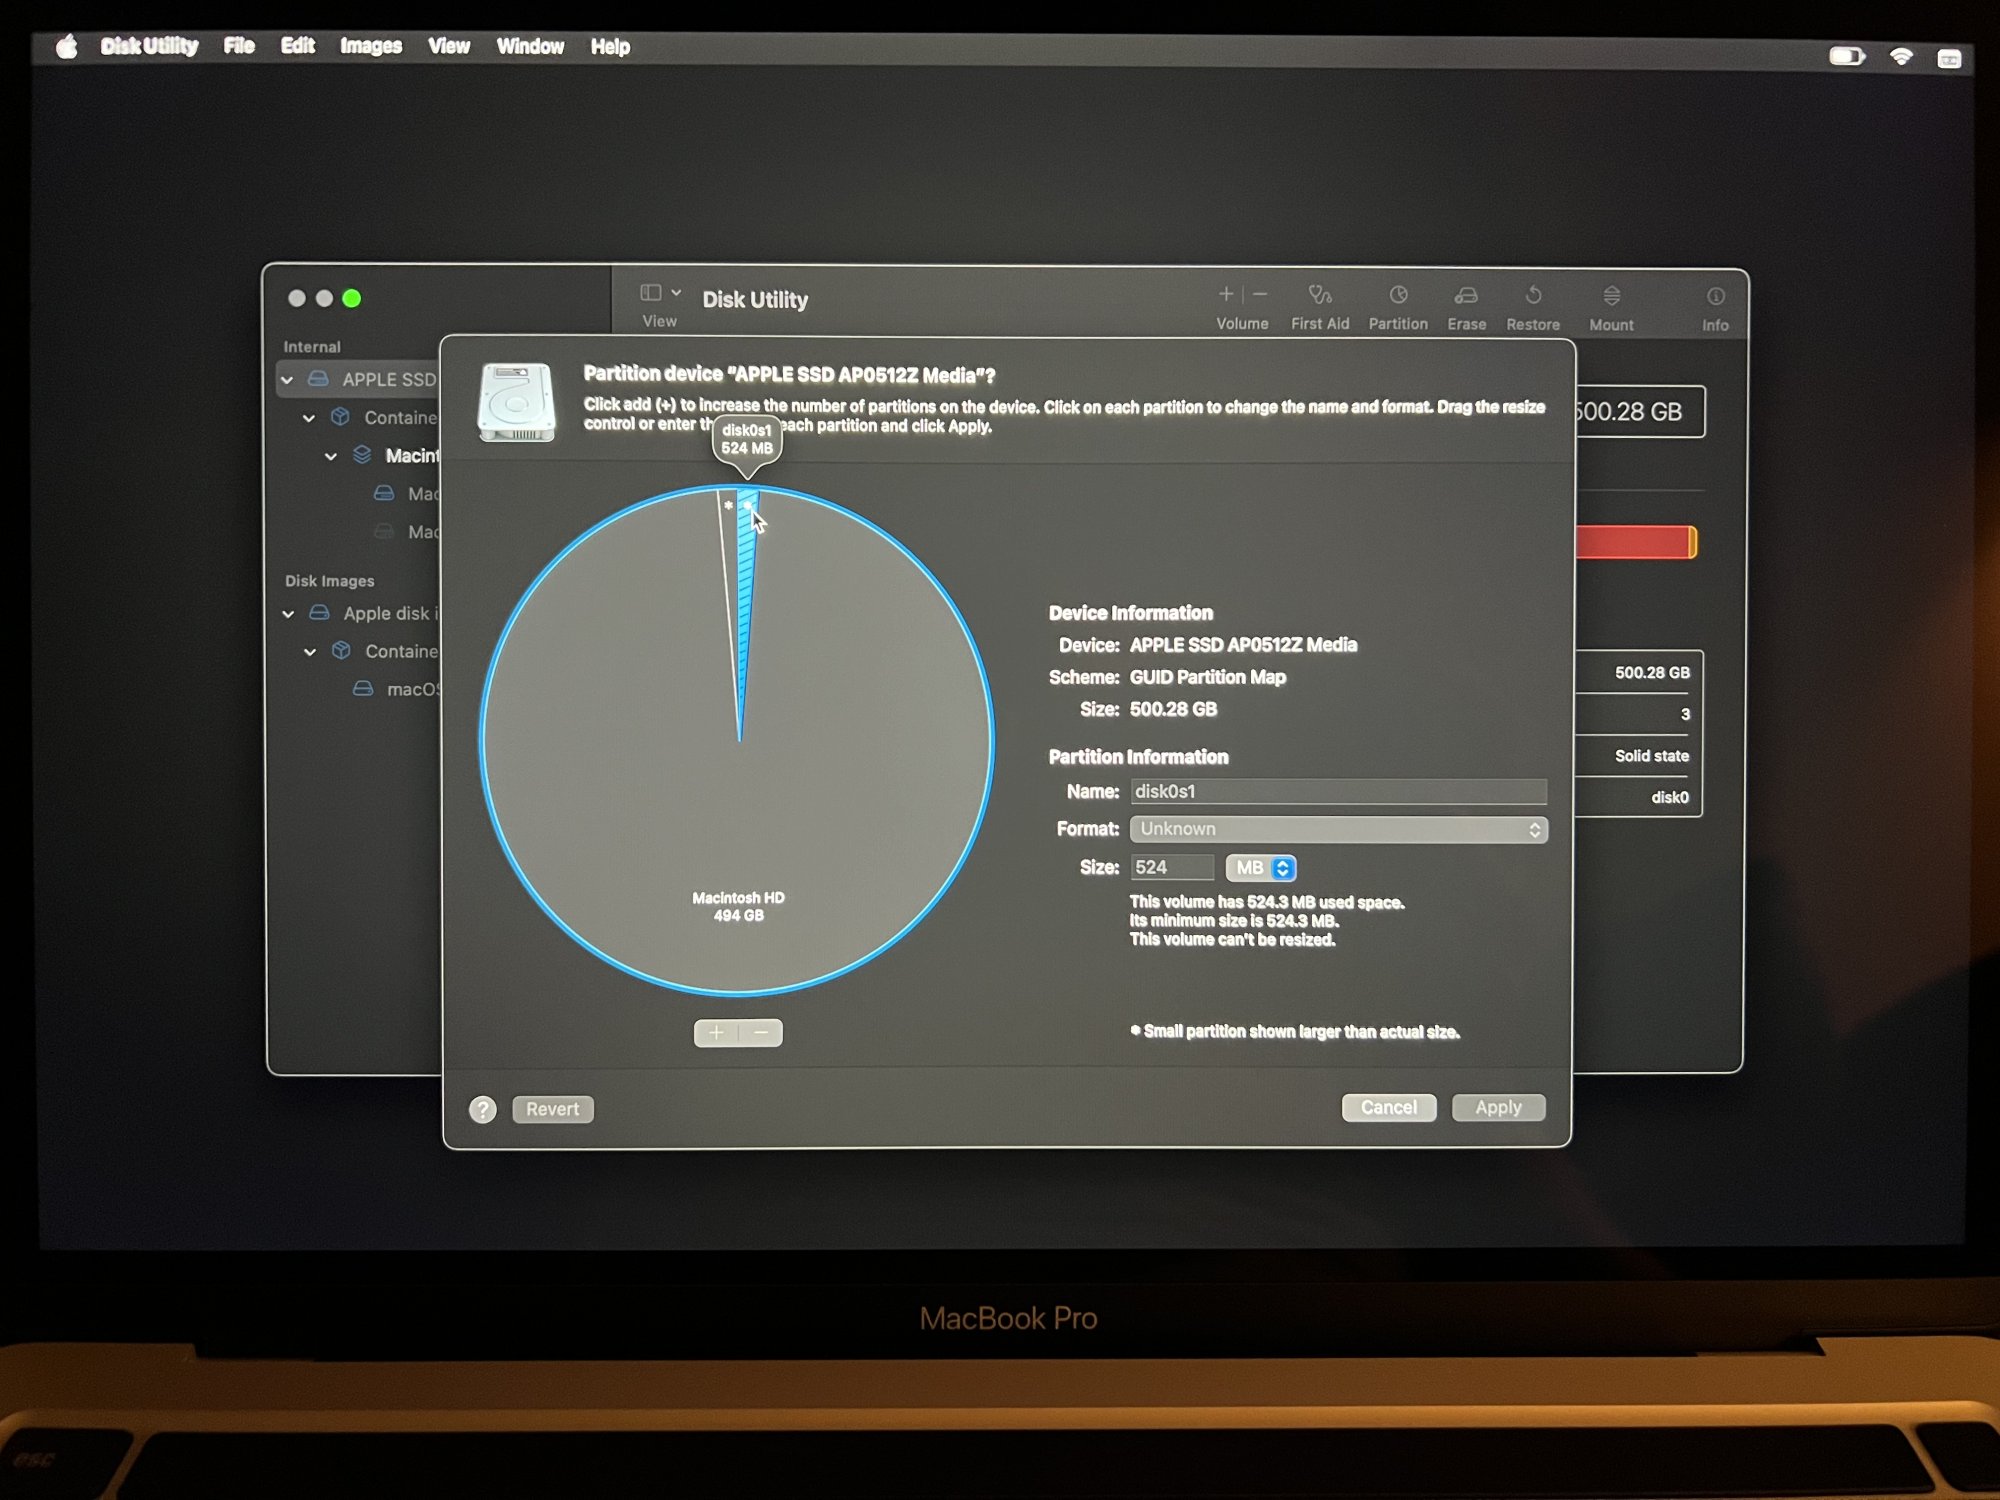Select the macOS volume in sidebar
Viewport: 2000px width, 1500px height.
(396, 689)
